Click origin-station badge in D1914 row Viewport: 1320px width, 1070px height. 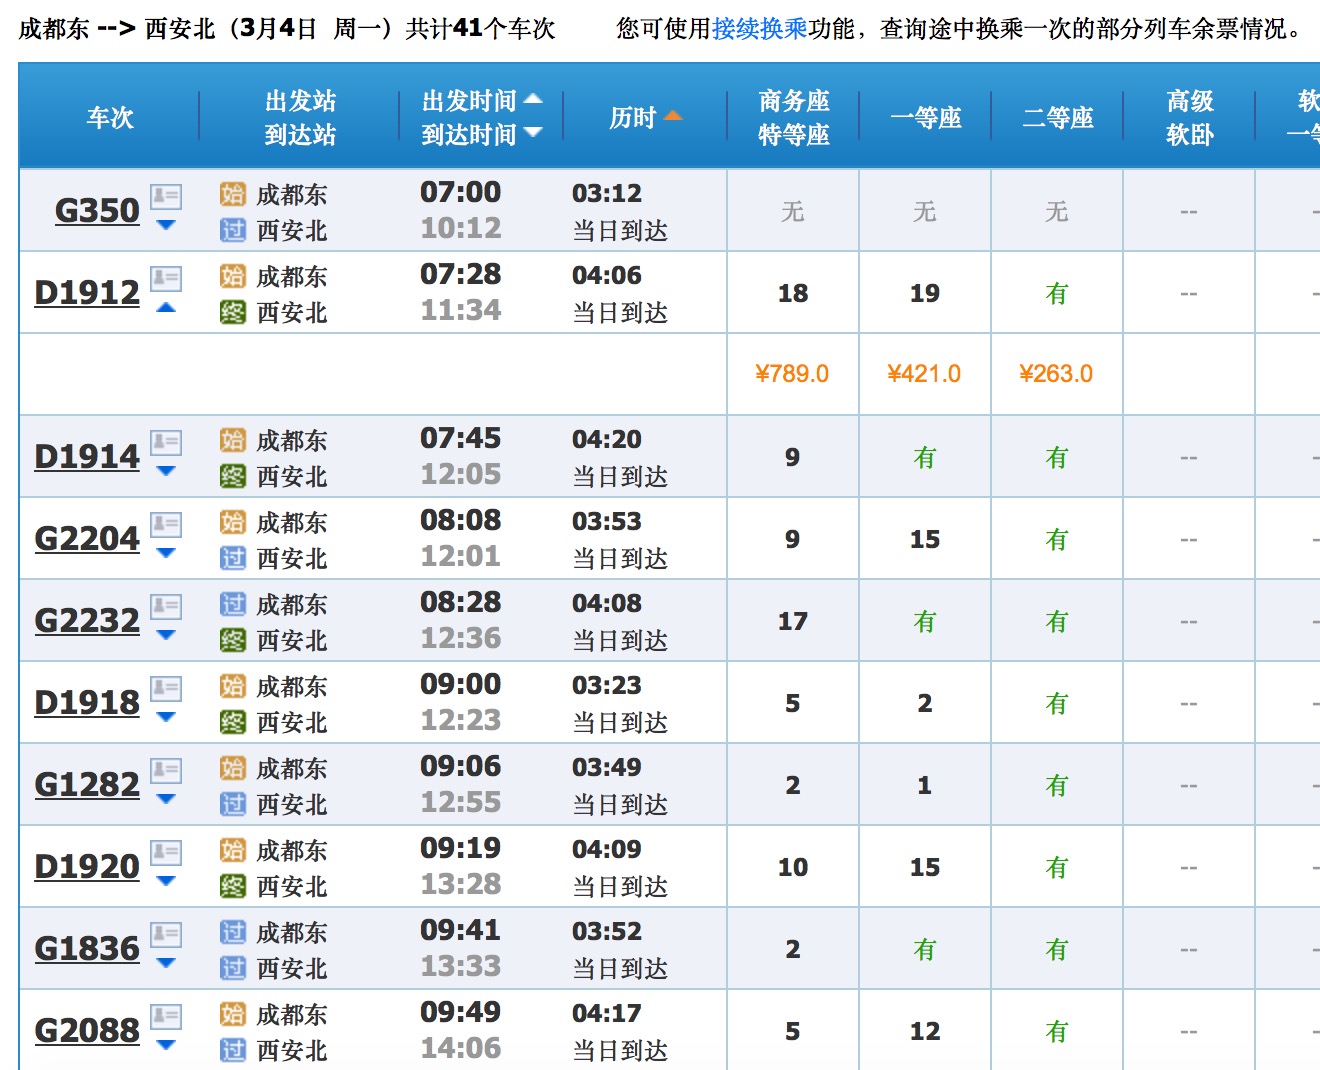pos(233,440)
